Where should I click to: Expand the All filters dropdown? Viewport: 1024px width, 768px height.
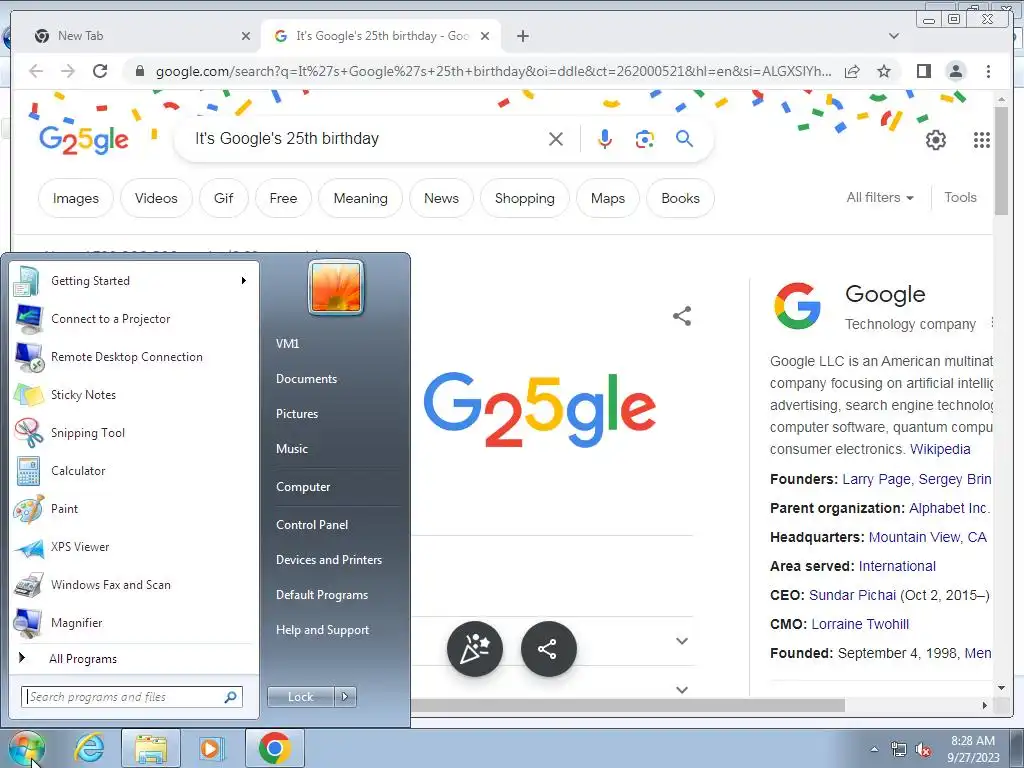click(879, 197)
